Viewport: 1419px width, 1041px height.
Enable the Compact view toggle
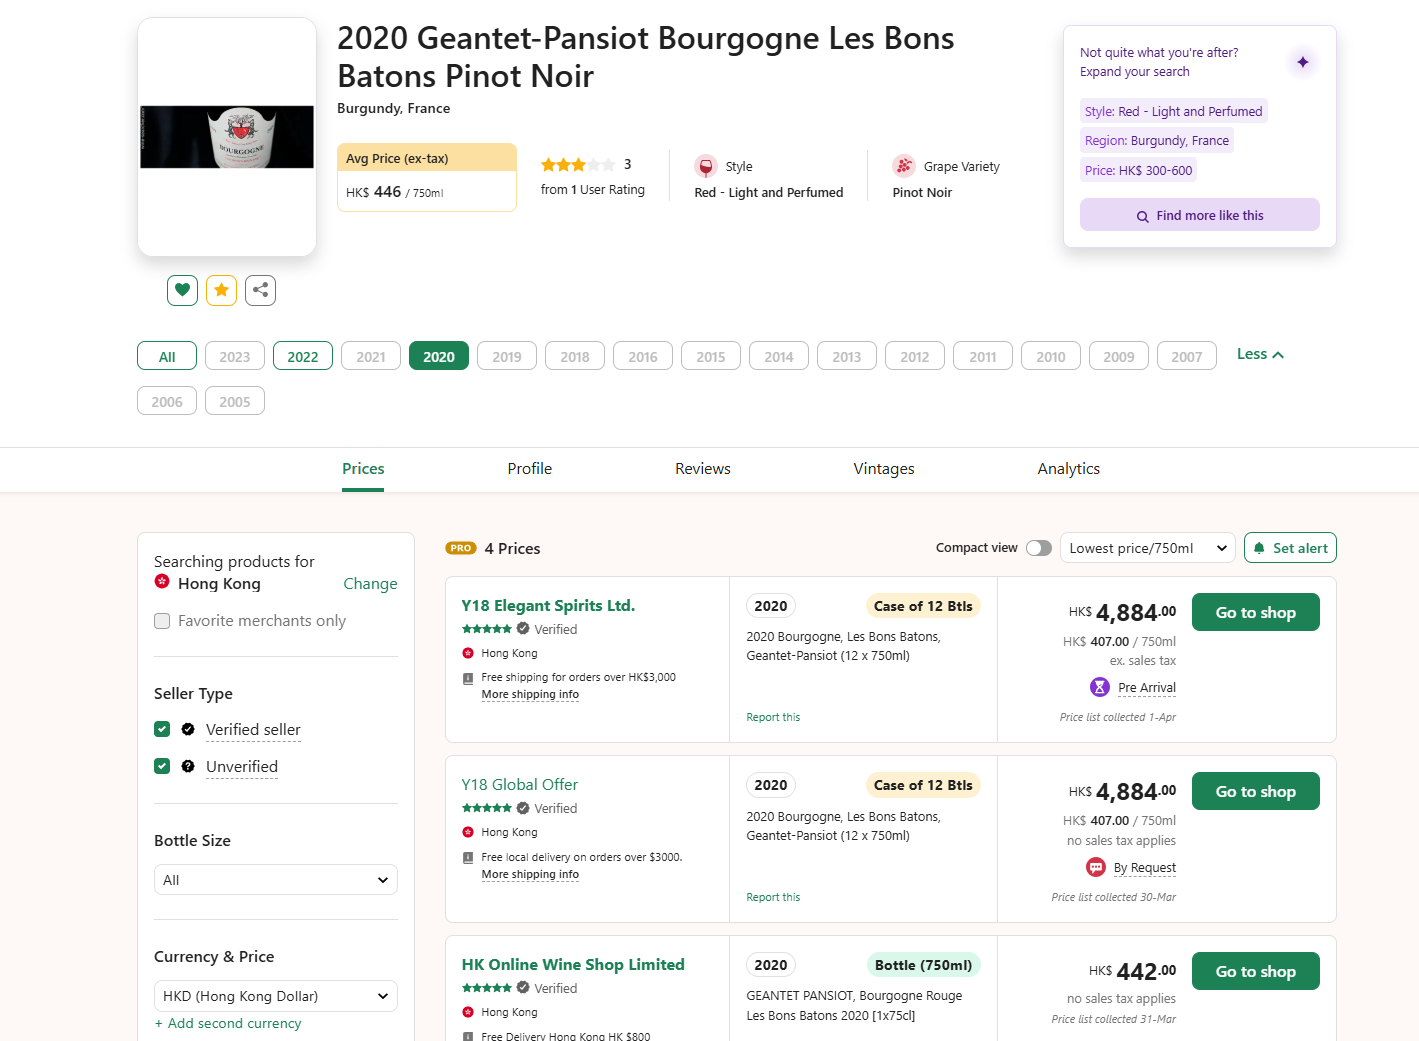(1039, 548)
